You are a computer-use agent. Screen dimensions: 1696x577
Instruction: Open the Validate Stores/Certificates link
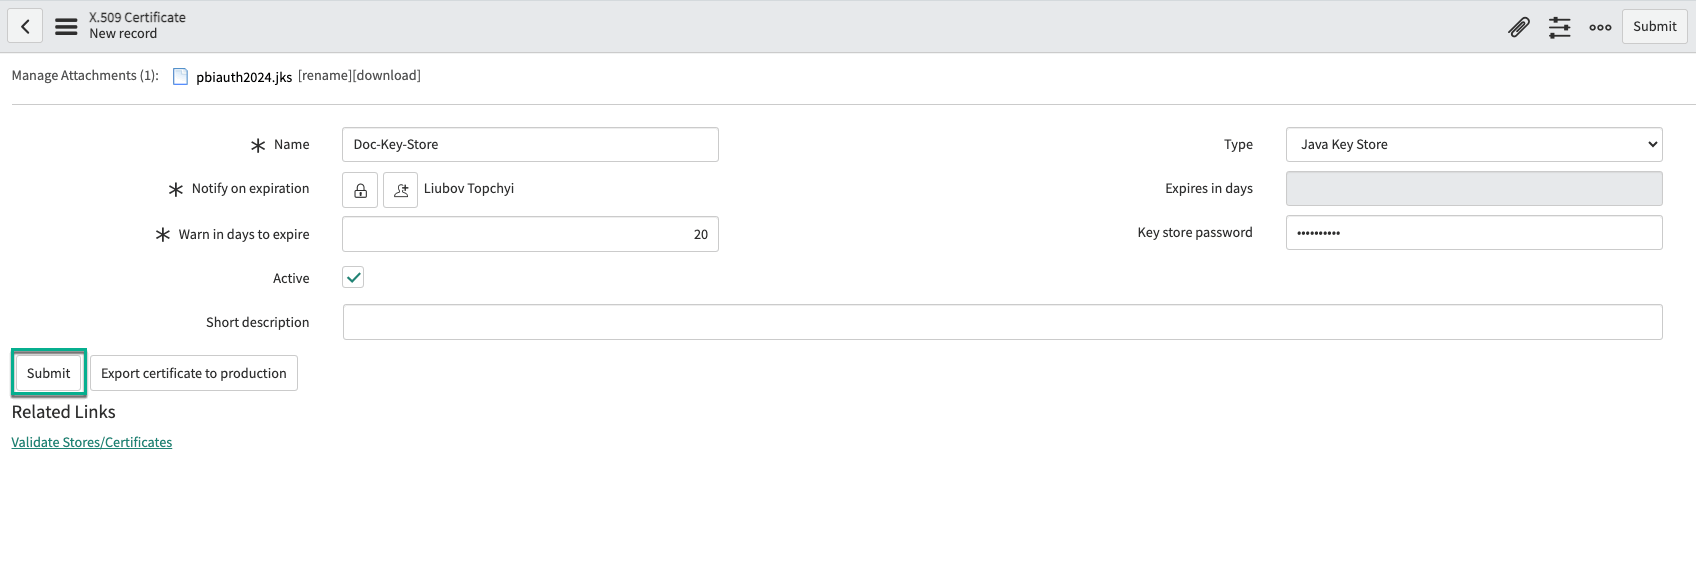click(x=91, y=441)
